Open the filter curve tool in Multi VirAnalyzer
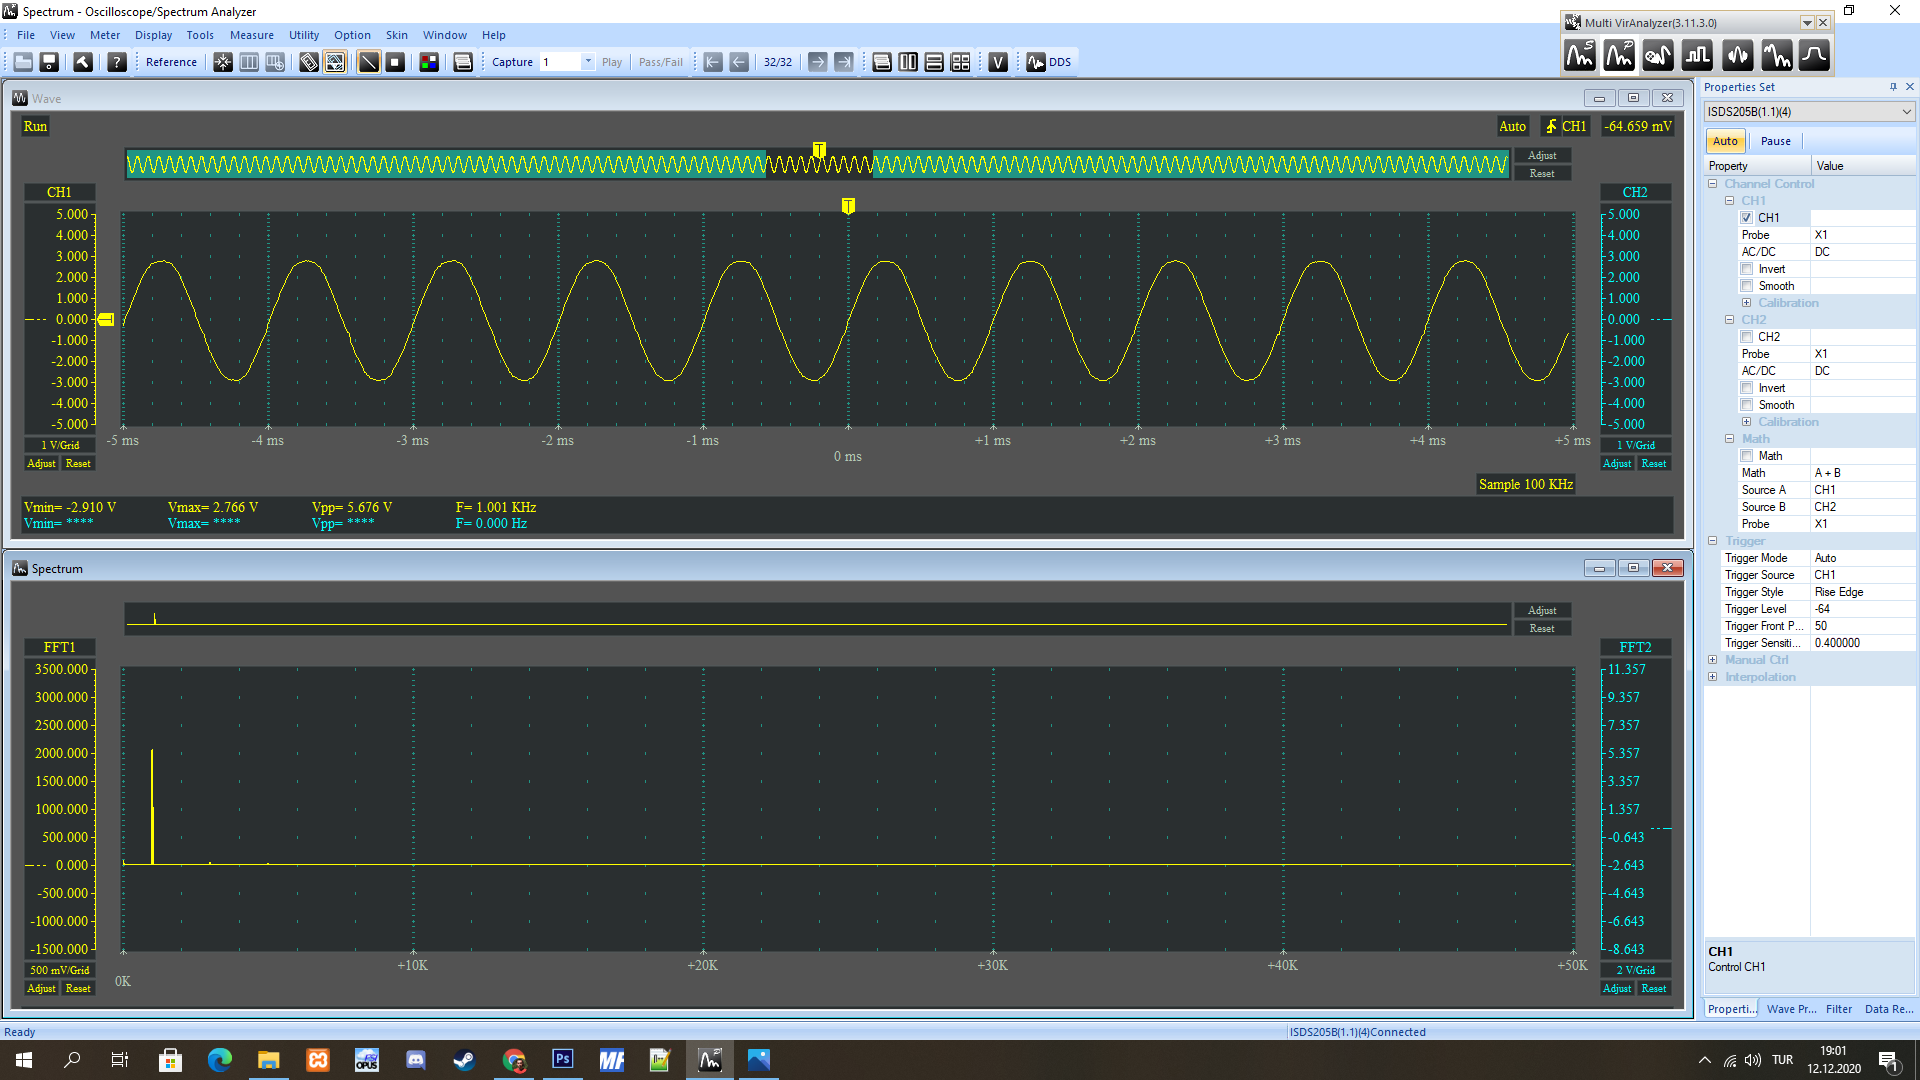Viewport: 1920px width, 1080px height. click(x=1814, y=56)
